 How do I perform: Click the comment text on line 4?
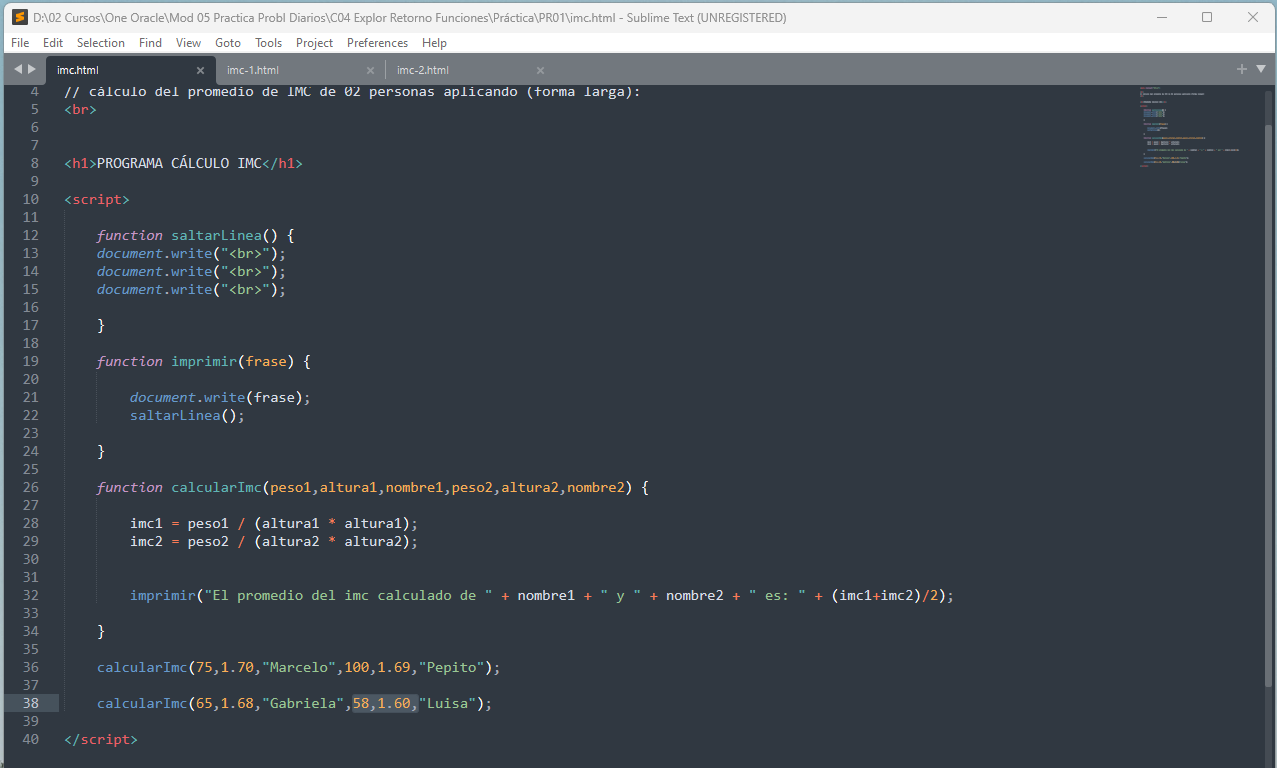pos(352,91)
